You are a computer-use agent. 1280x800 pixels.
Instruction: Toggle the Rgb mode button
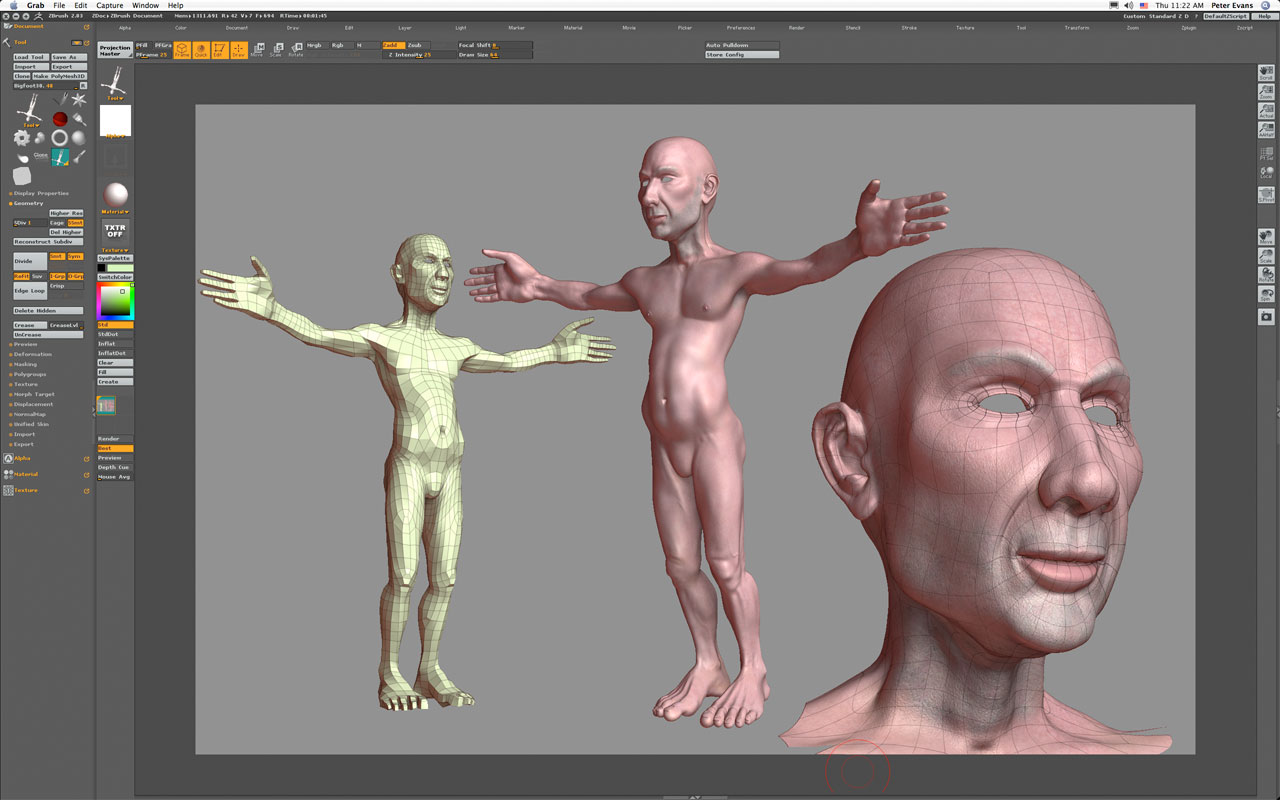(342, 45)
